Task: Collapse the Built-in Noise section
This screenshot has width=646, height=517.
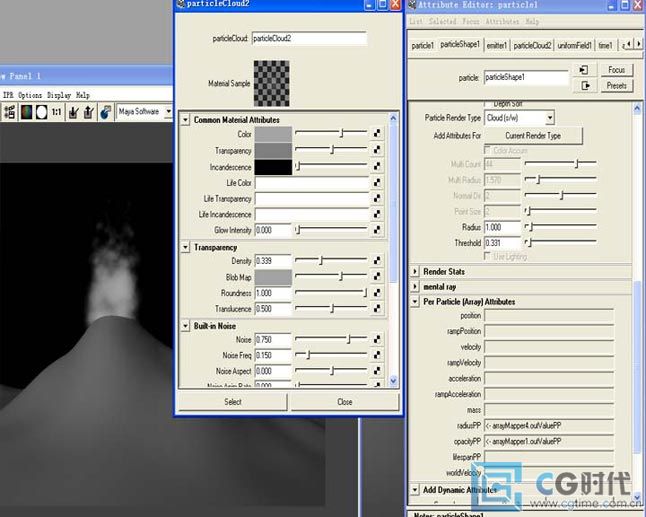Action: (x=185, y=326)
